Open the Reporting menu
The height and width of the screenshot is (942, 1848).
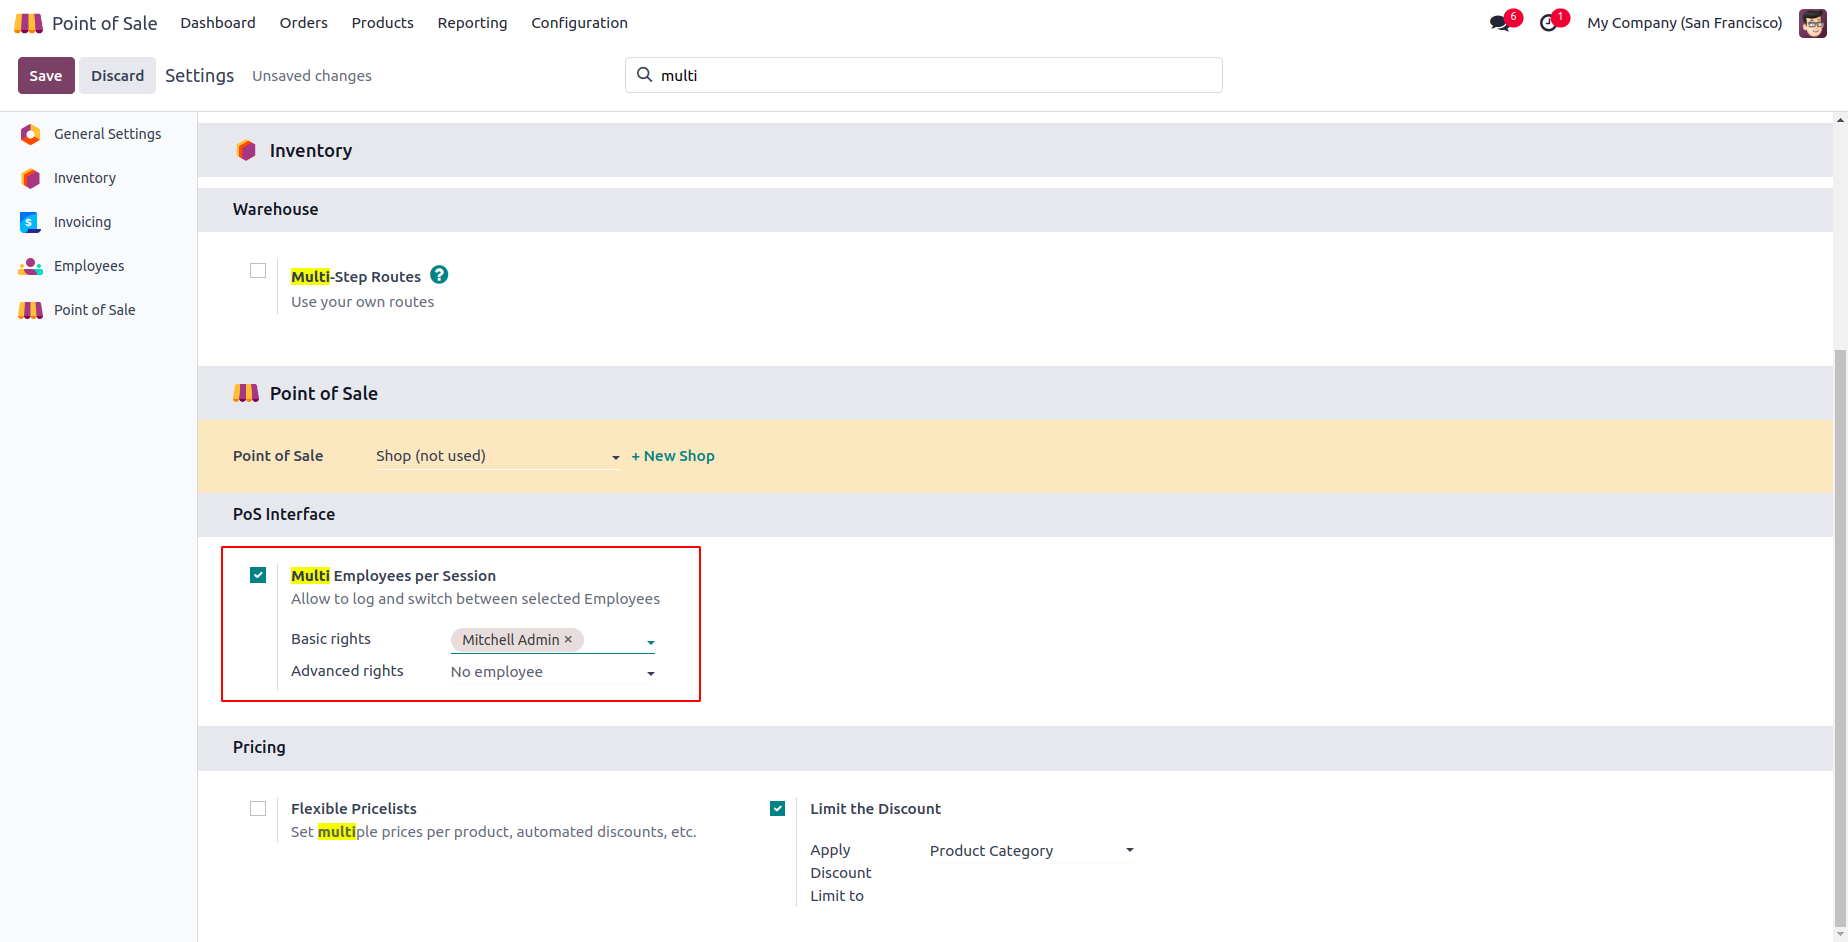473,23
